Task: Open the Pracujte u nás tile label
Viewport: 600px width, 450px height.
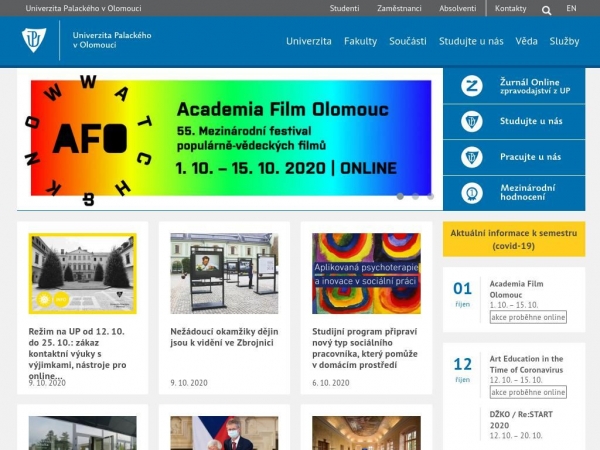Action: click(x=530, y=157)
